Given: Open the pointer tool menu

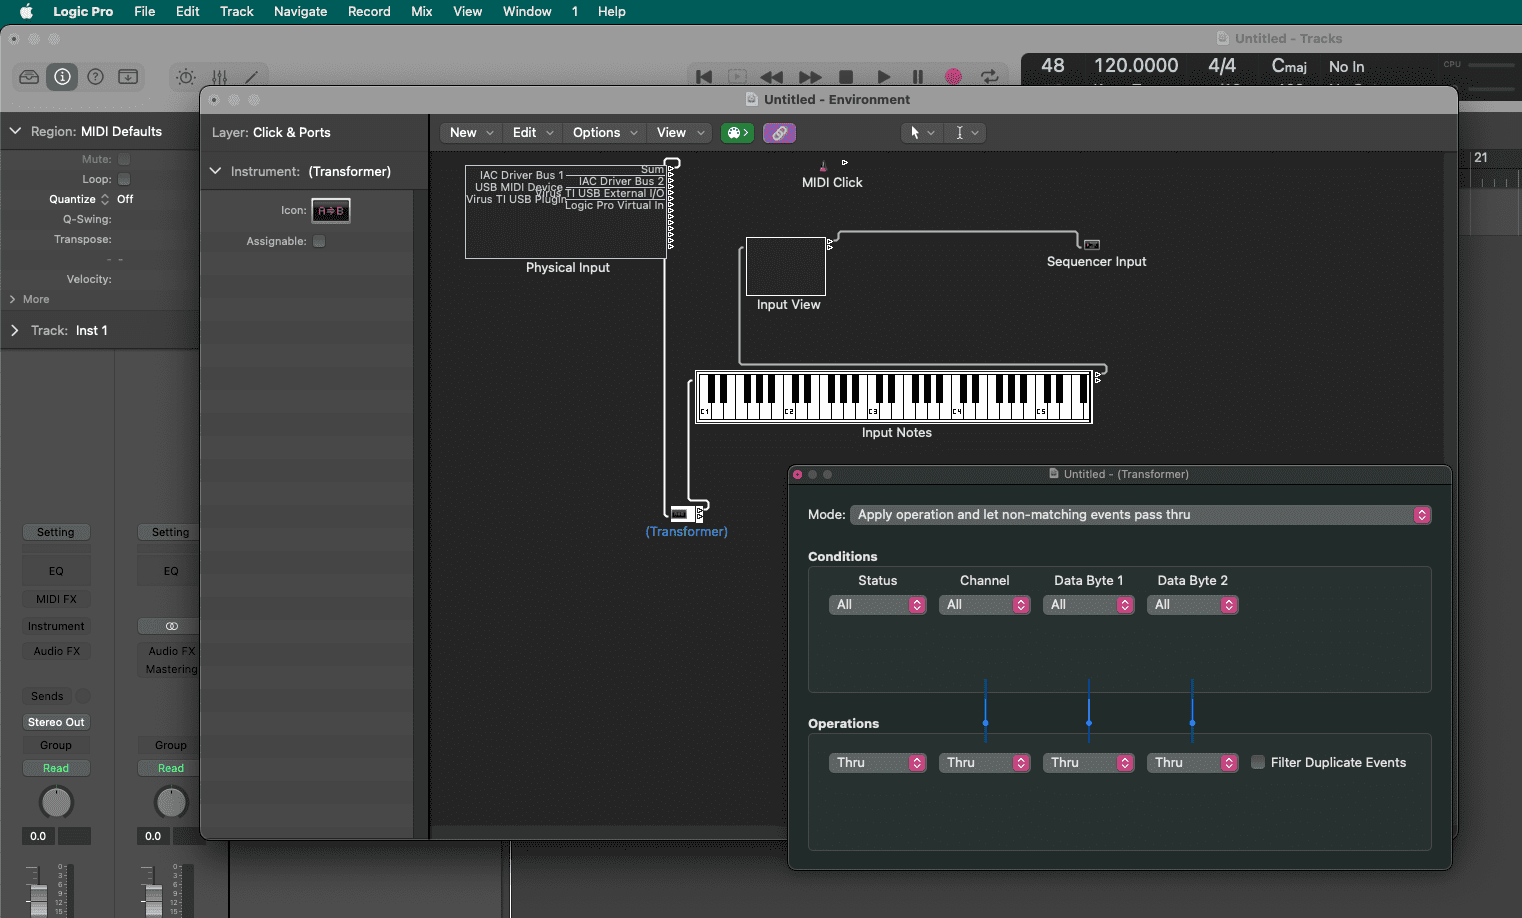Looking at the screenshot, I should [x=921, y=133].
